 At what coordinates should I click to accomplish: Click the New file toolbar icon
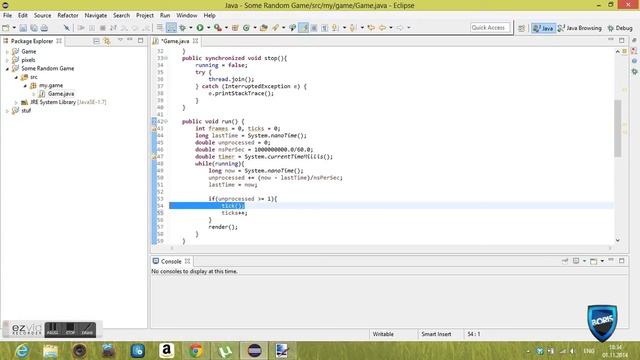[x=6, y=28]
